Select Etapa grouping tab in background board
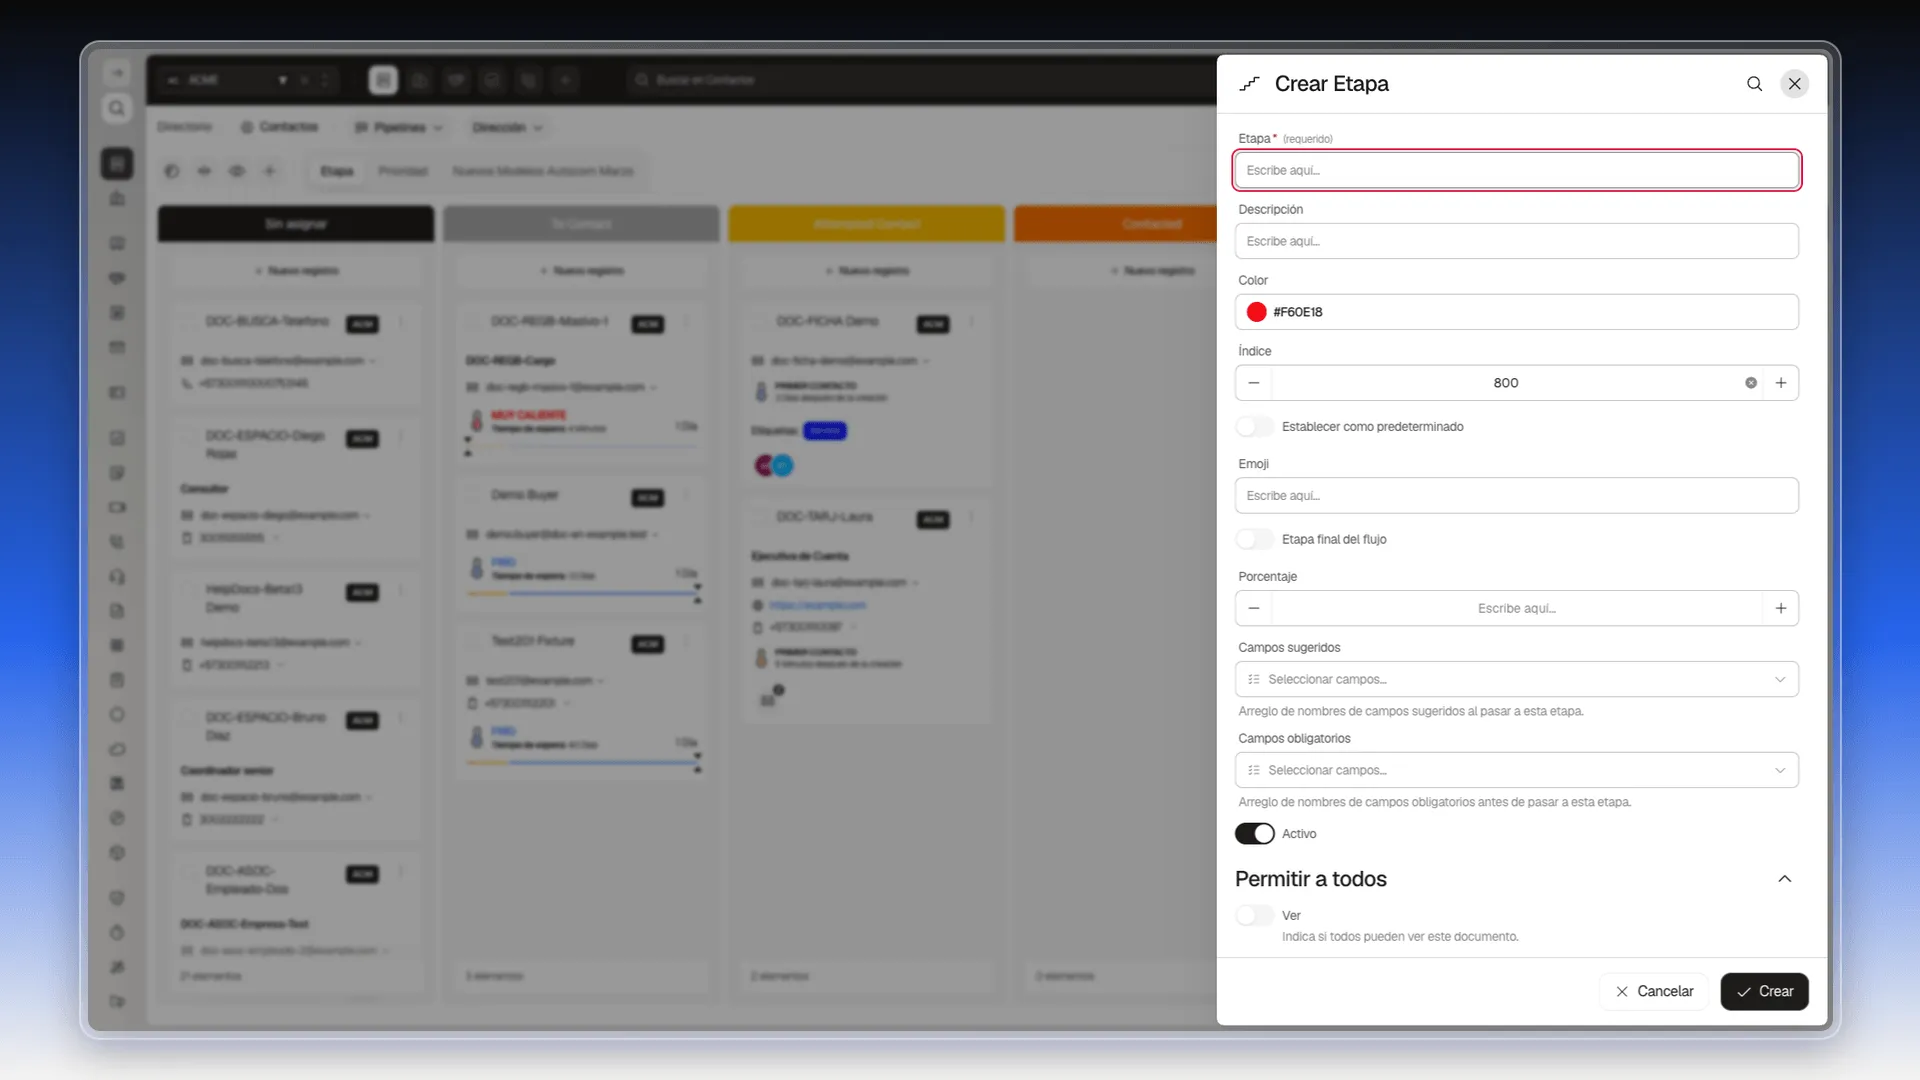 click(337, 171)
